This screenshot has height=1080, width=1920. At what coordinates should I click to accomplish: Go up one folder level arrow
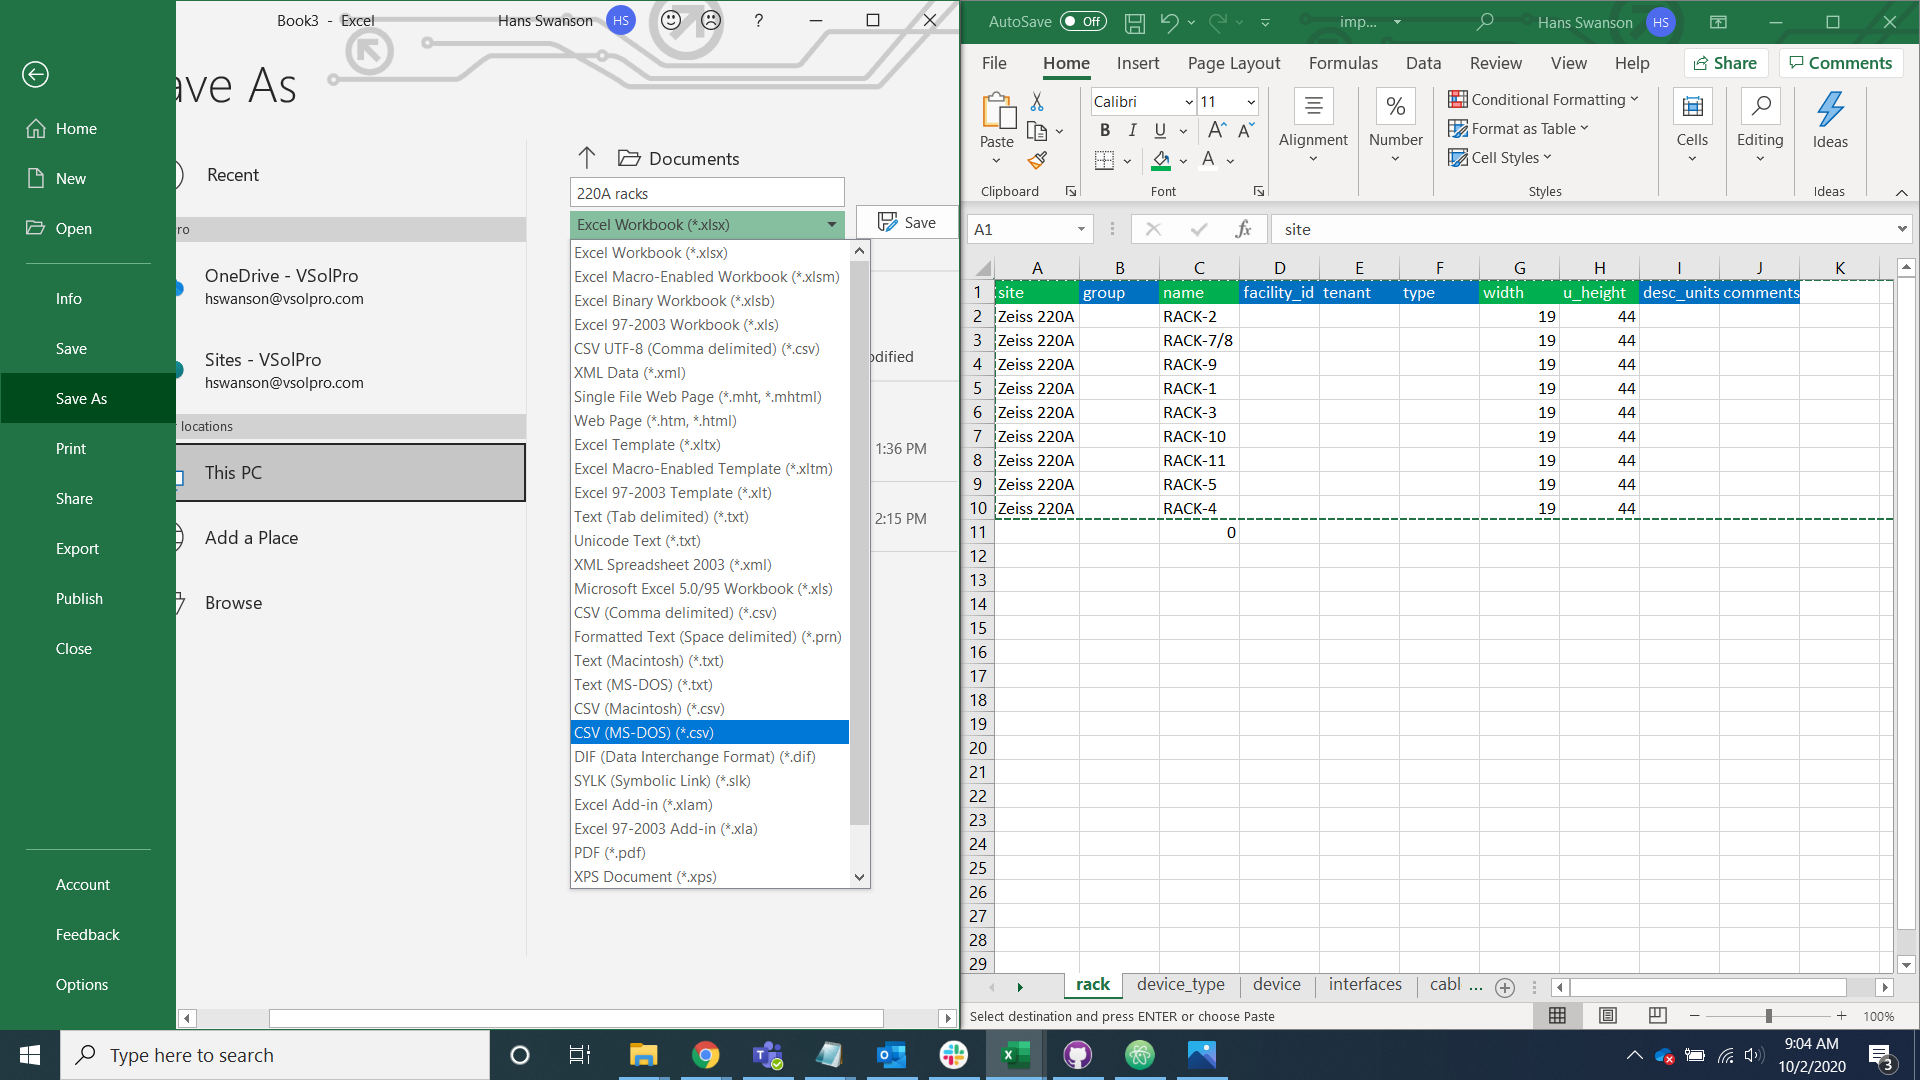click(x=587, y=158)
